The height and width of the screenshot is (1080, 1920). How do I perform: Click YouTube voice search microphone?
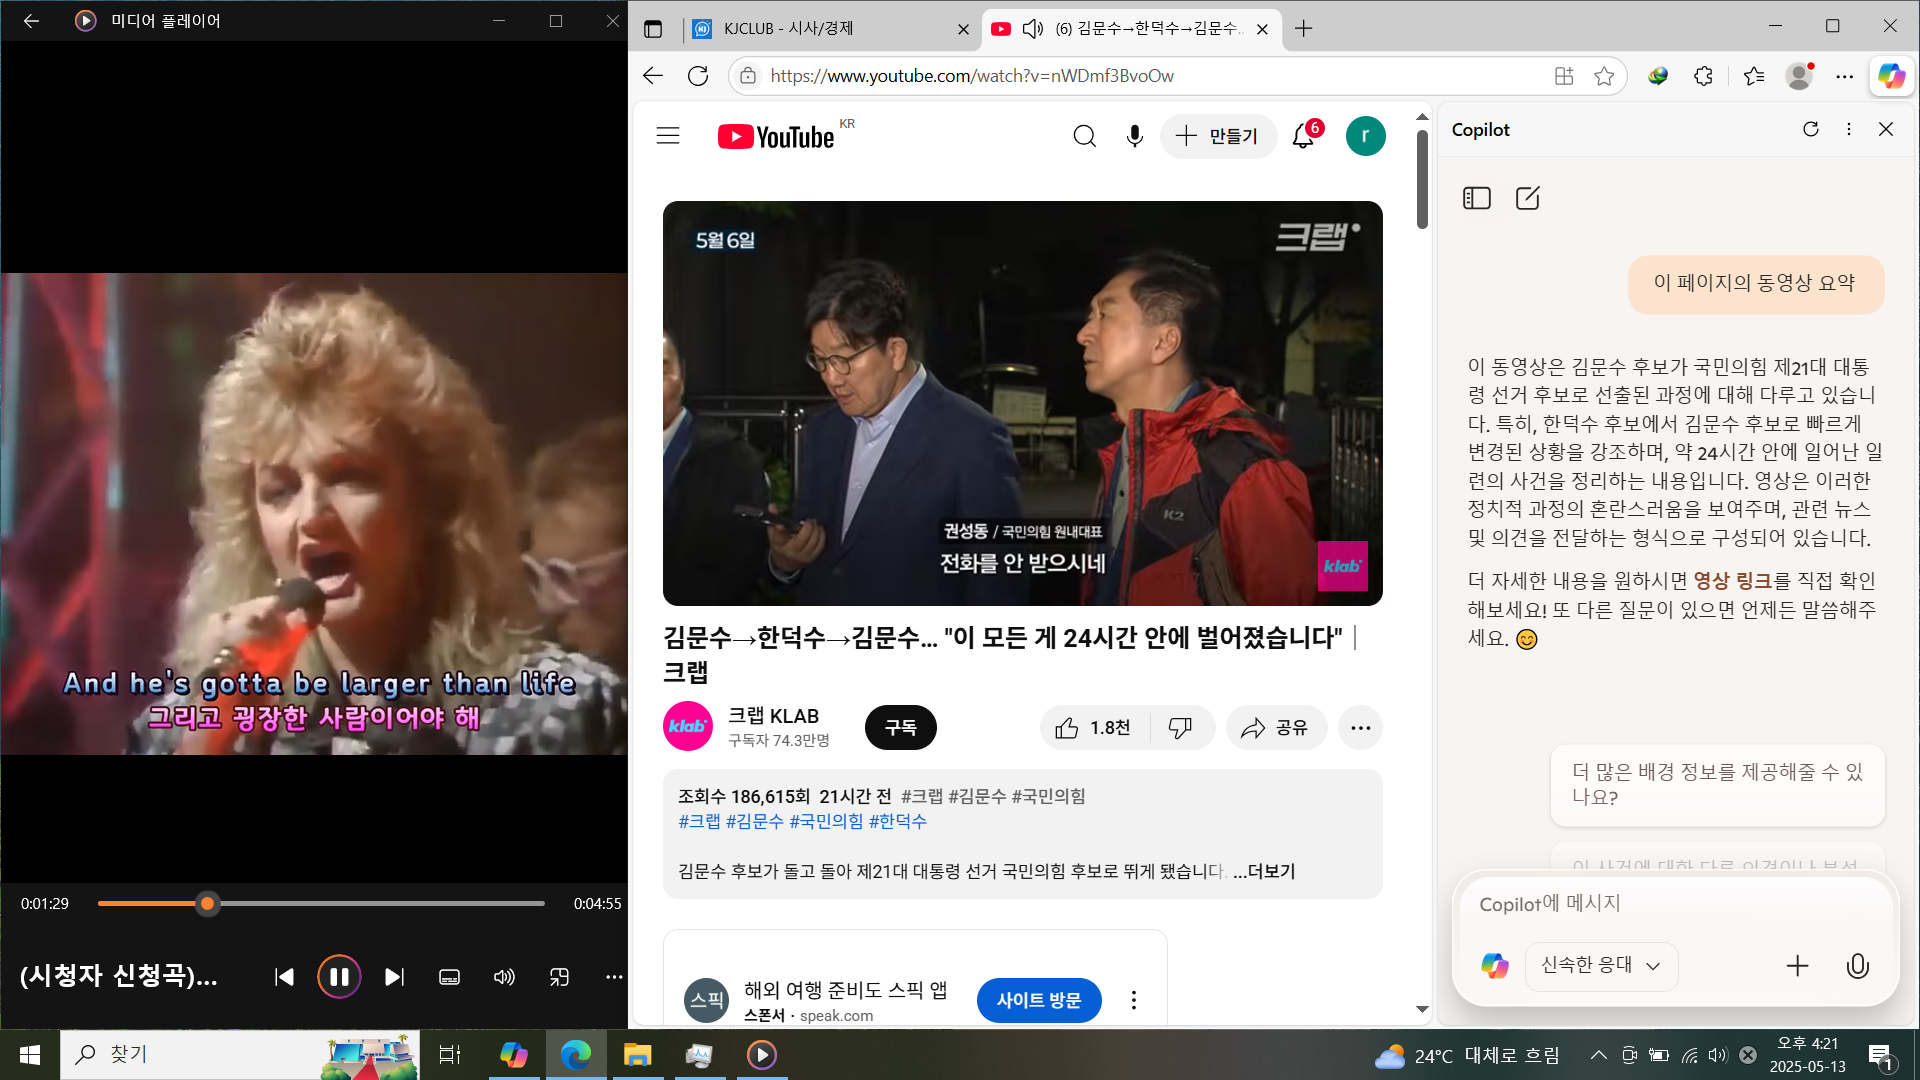coord(1134,136)
